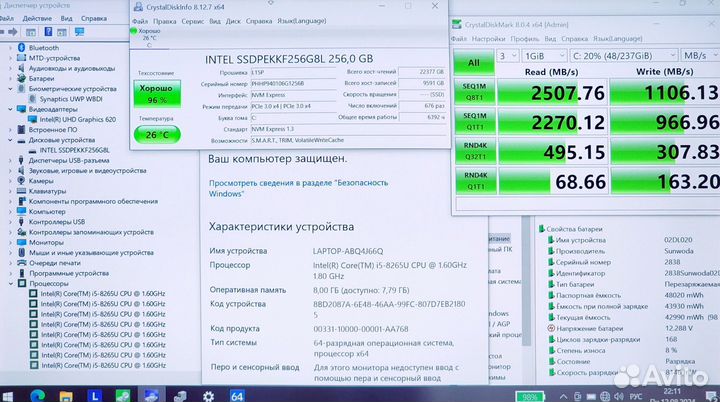This screenshot has height=402, width=720.
Task: Click the volume icon in system tray
Action: (x=619, y=396)
